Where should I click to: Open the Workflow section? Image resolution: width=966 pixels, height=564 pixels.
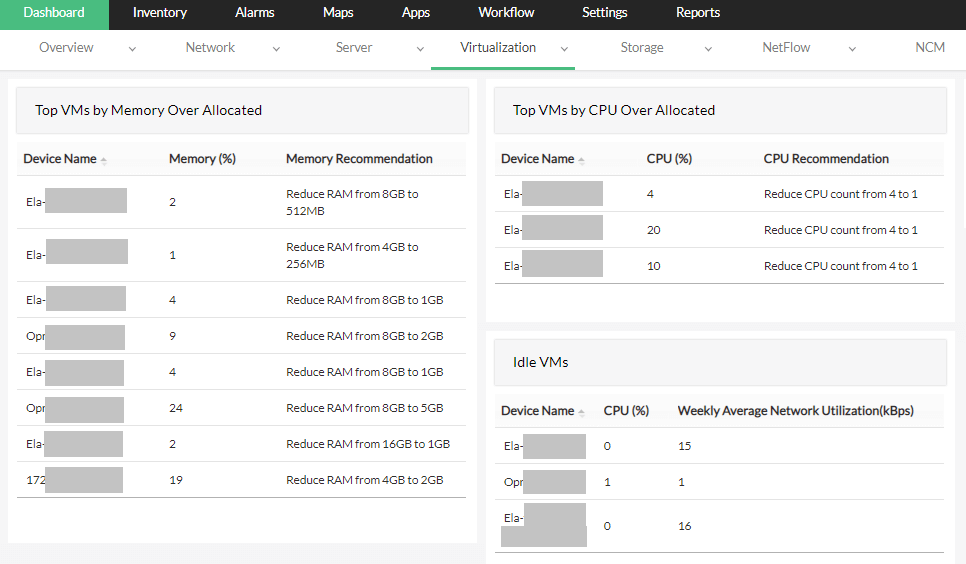click(506, 13)
